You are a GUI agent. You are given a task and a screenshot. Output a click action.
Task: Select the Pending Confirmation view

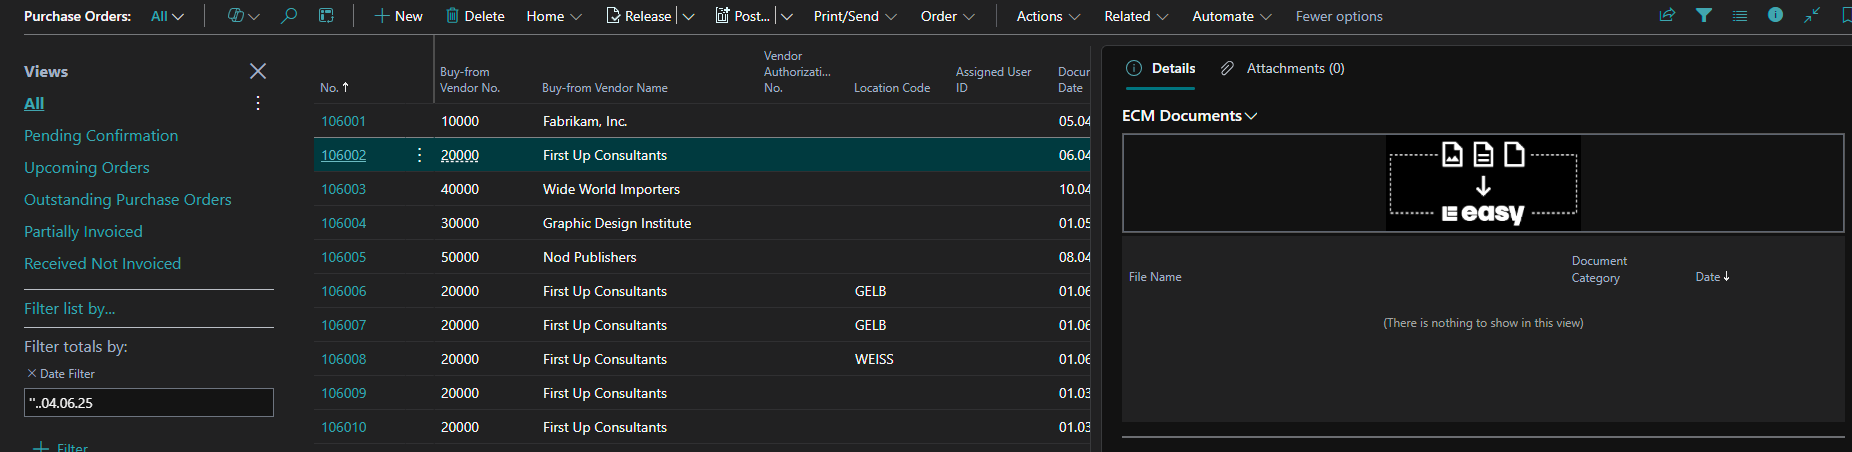pyautogui.click(x=101, y=136)
